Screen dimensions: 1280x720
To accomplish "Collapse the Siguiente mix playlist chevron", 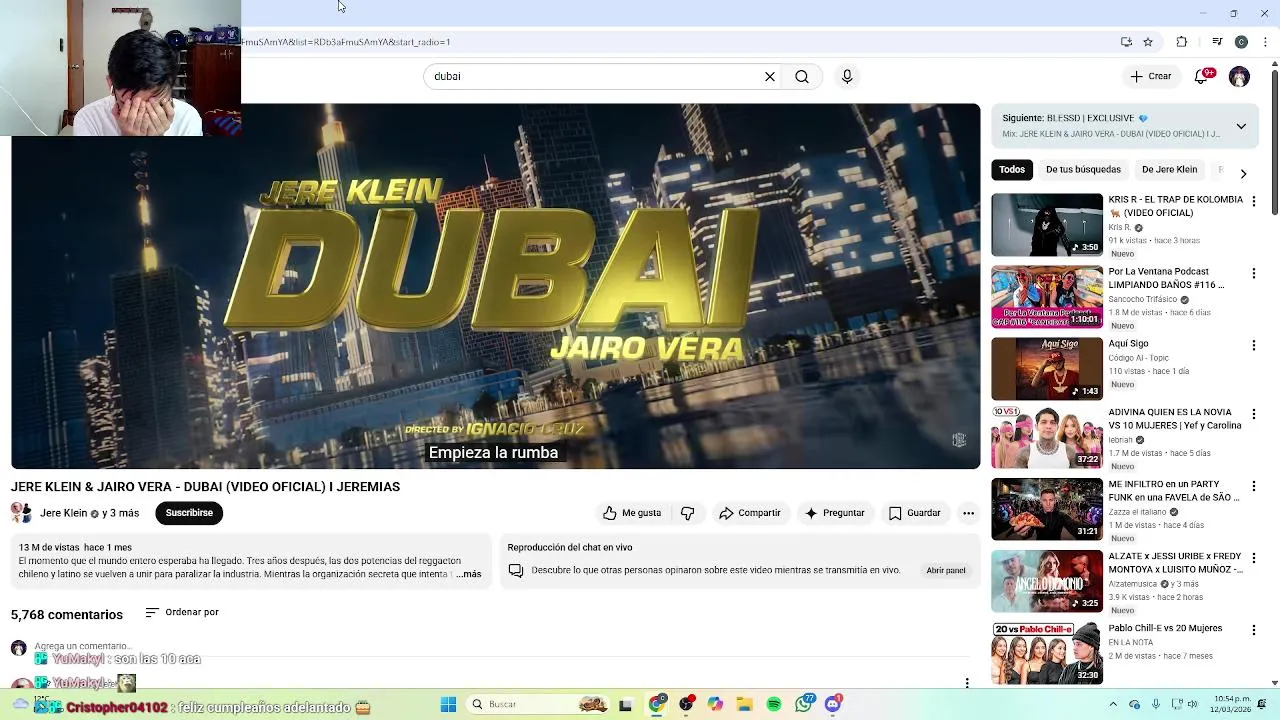I will click(x=1241, y=126).
